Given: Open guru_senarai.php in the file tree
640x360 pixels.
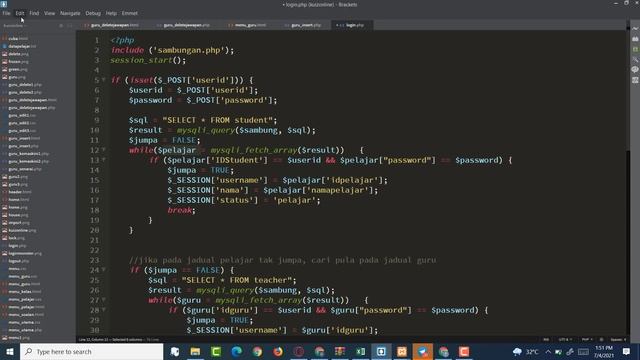Looking at the screenshot, I should (25, 169).
